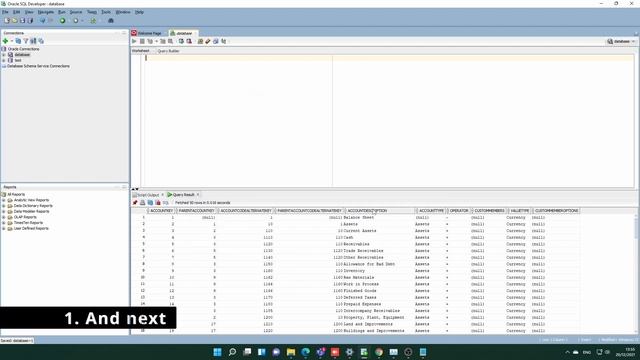Click the Rollback icon in worksheet toolbar
Viewport: 640px width, 360px height.
coord(189,41)
